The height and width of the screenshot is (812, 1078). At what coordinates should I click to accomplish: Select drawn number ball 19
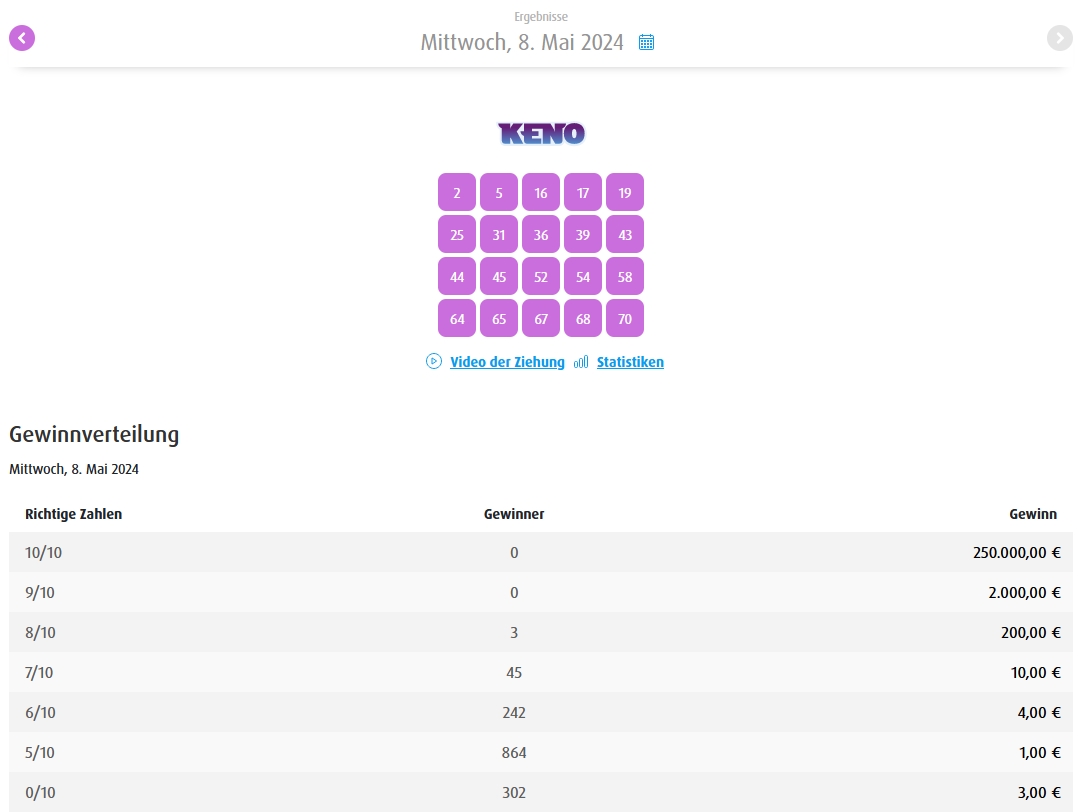pos(625,193)
